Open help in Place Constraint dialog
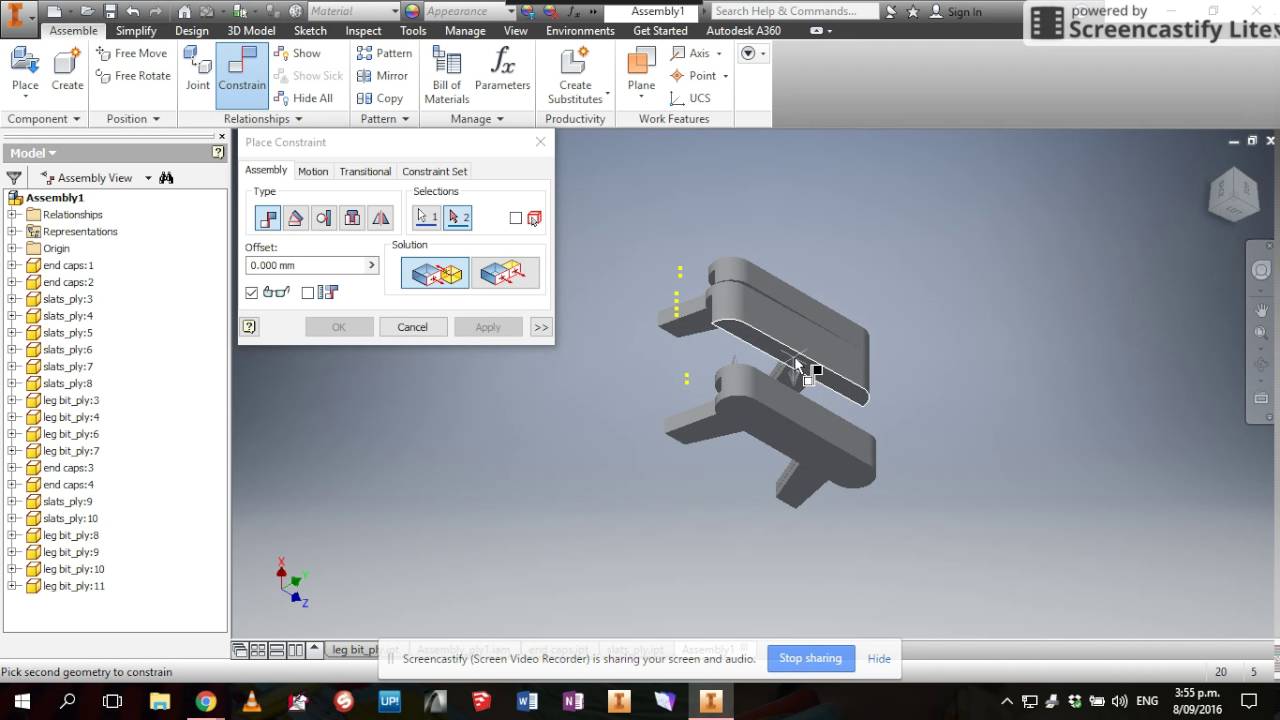The height and width of the screenshot is (720, 1280). click(250, 327)
